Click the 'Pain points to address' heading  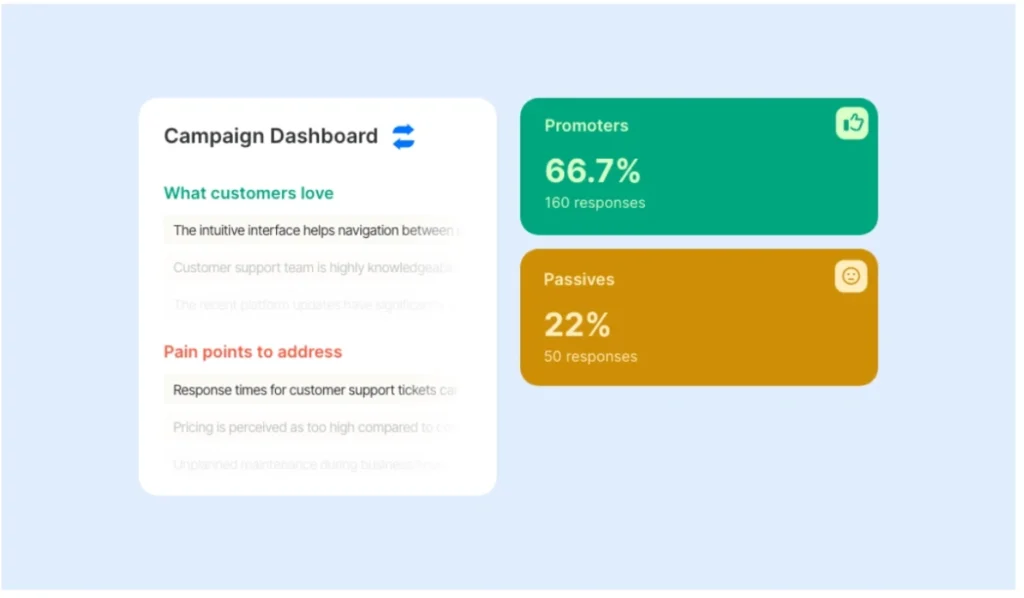tap(255, 354)
